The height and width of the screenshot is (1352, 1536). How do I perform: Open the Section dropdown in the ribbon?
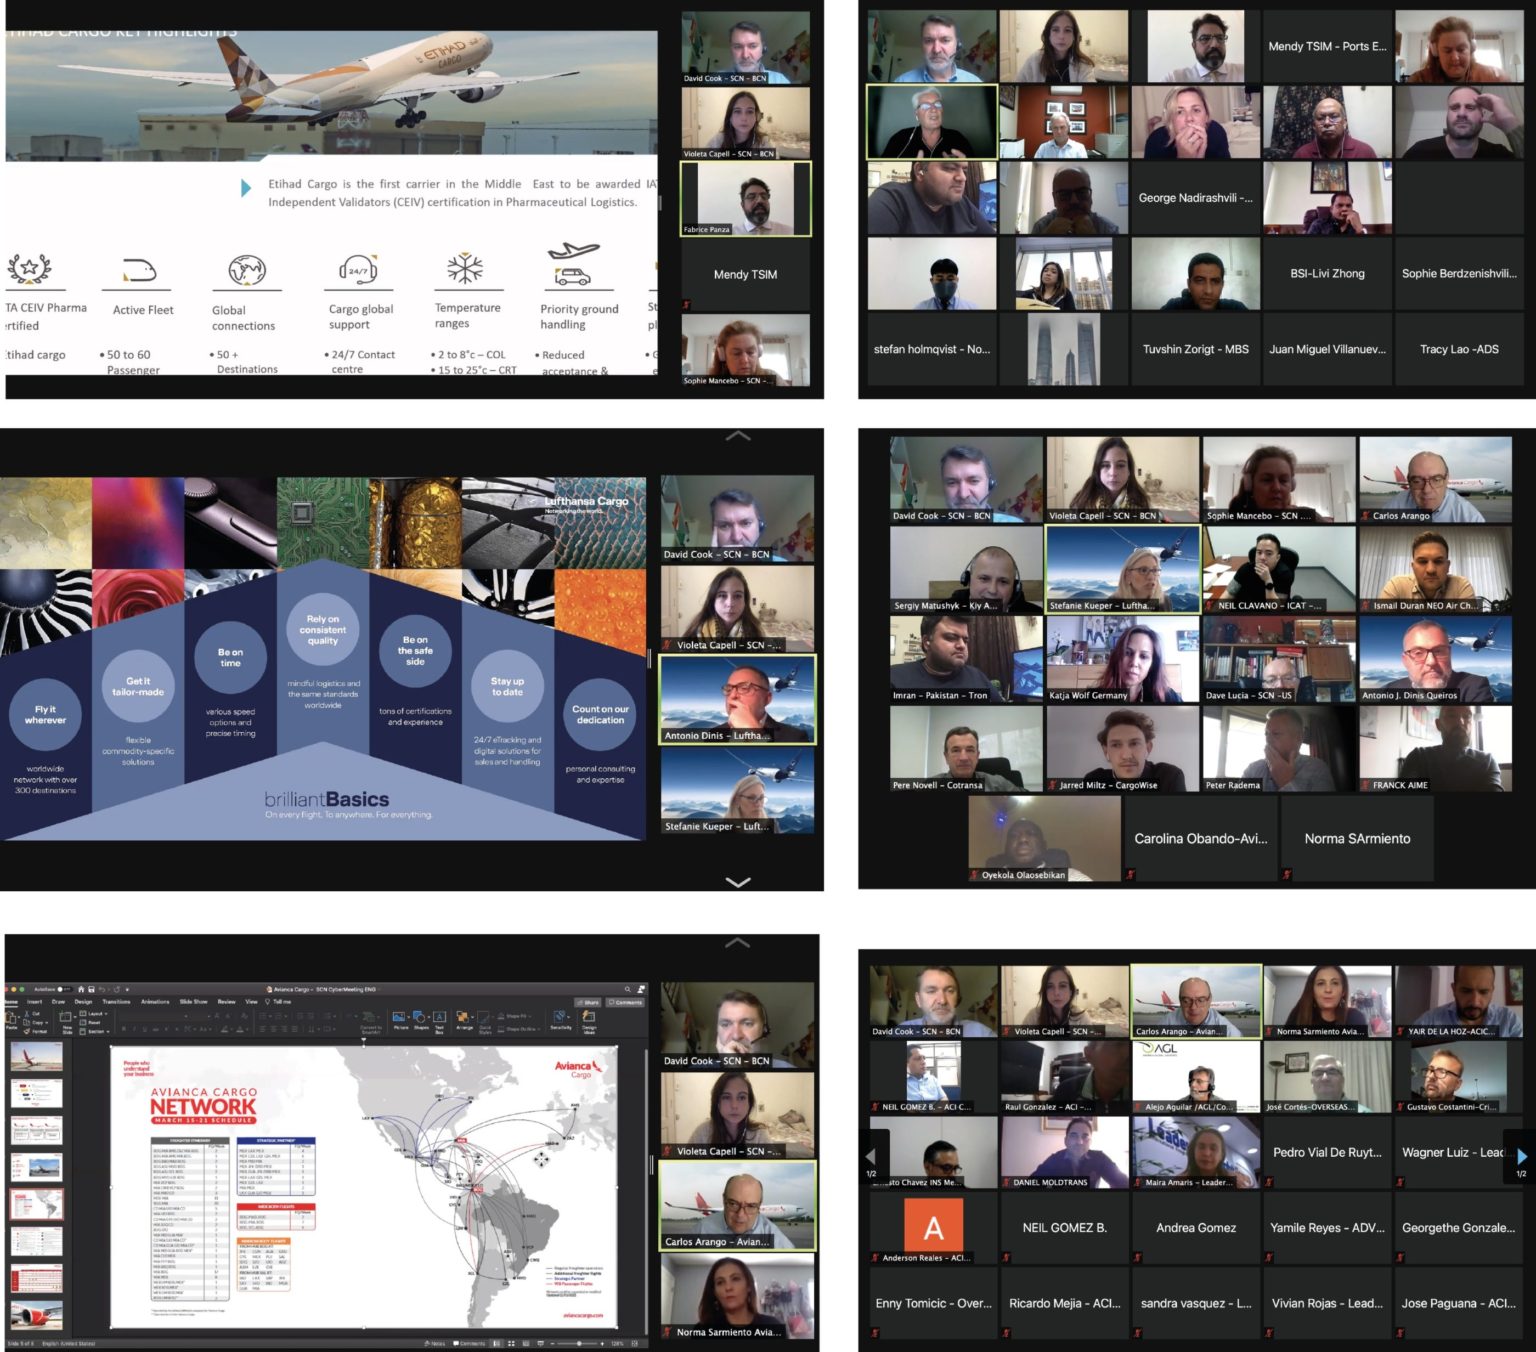(94, 1031)
